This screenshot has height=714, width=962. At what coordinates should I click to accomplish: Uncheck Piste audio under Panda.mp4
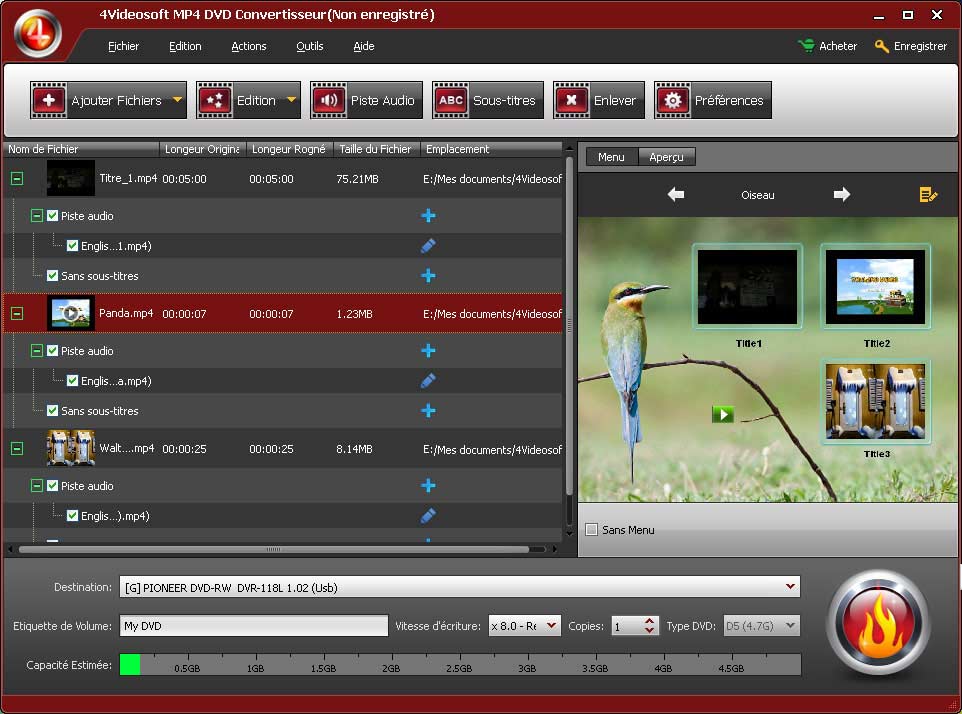[53, 351]
